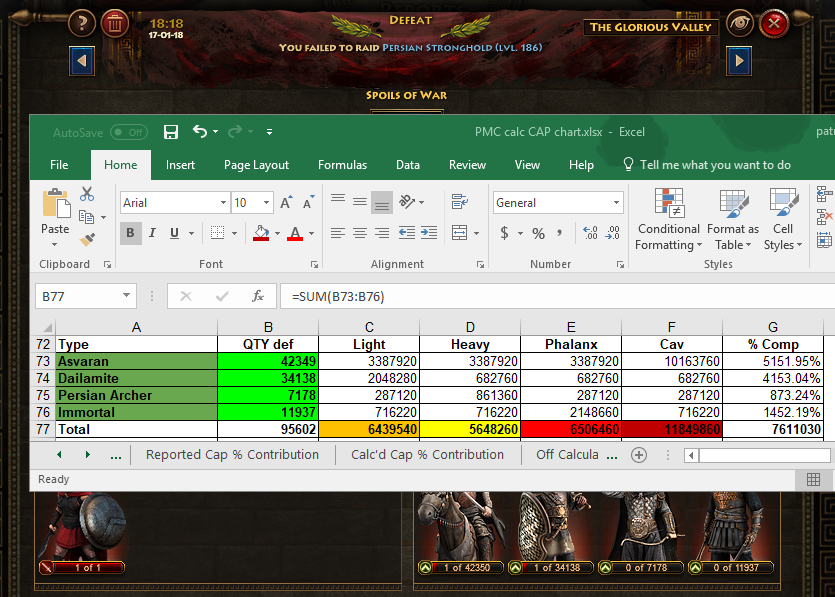The image size is (835, 597).
Task: Increase decimal places
Action: 590,233
